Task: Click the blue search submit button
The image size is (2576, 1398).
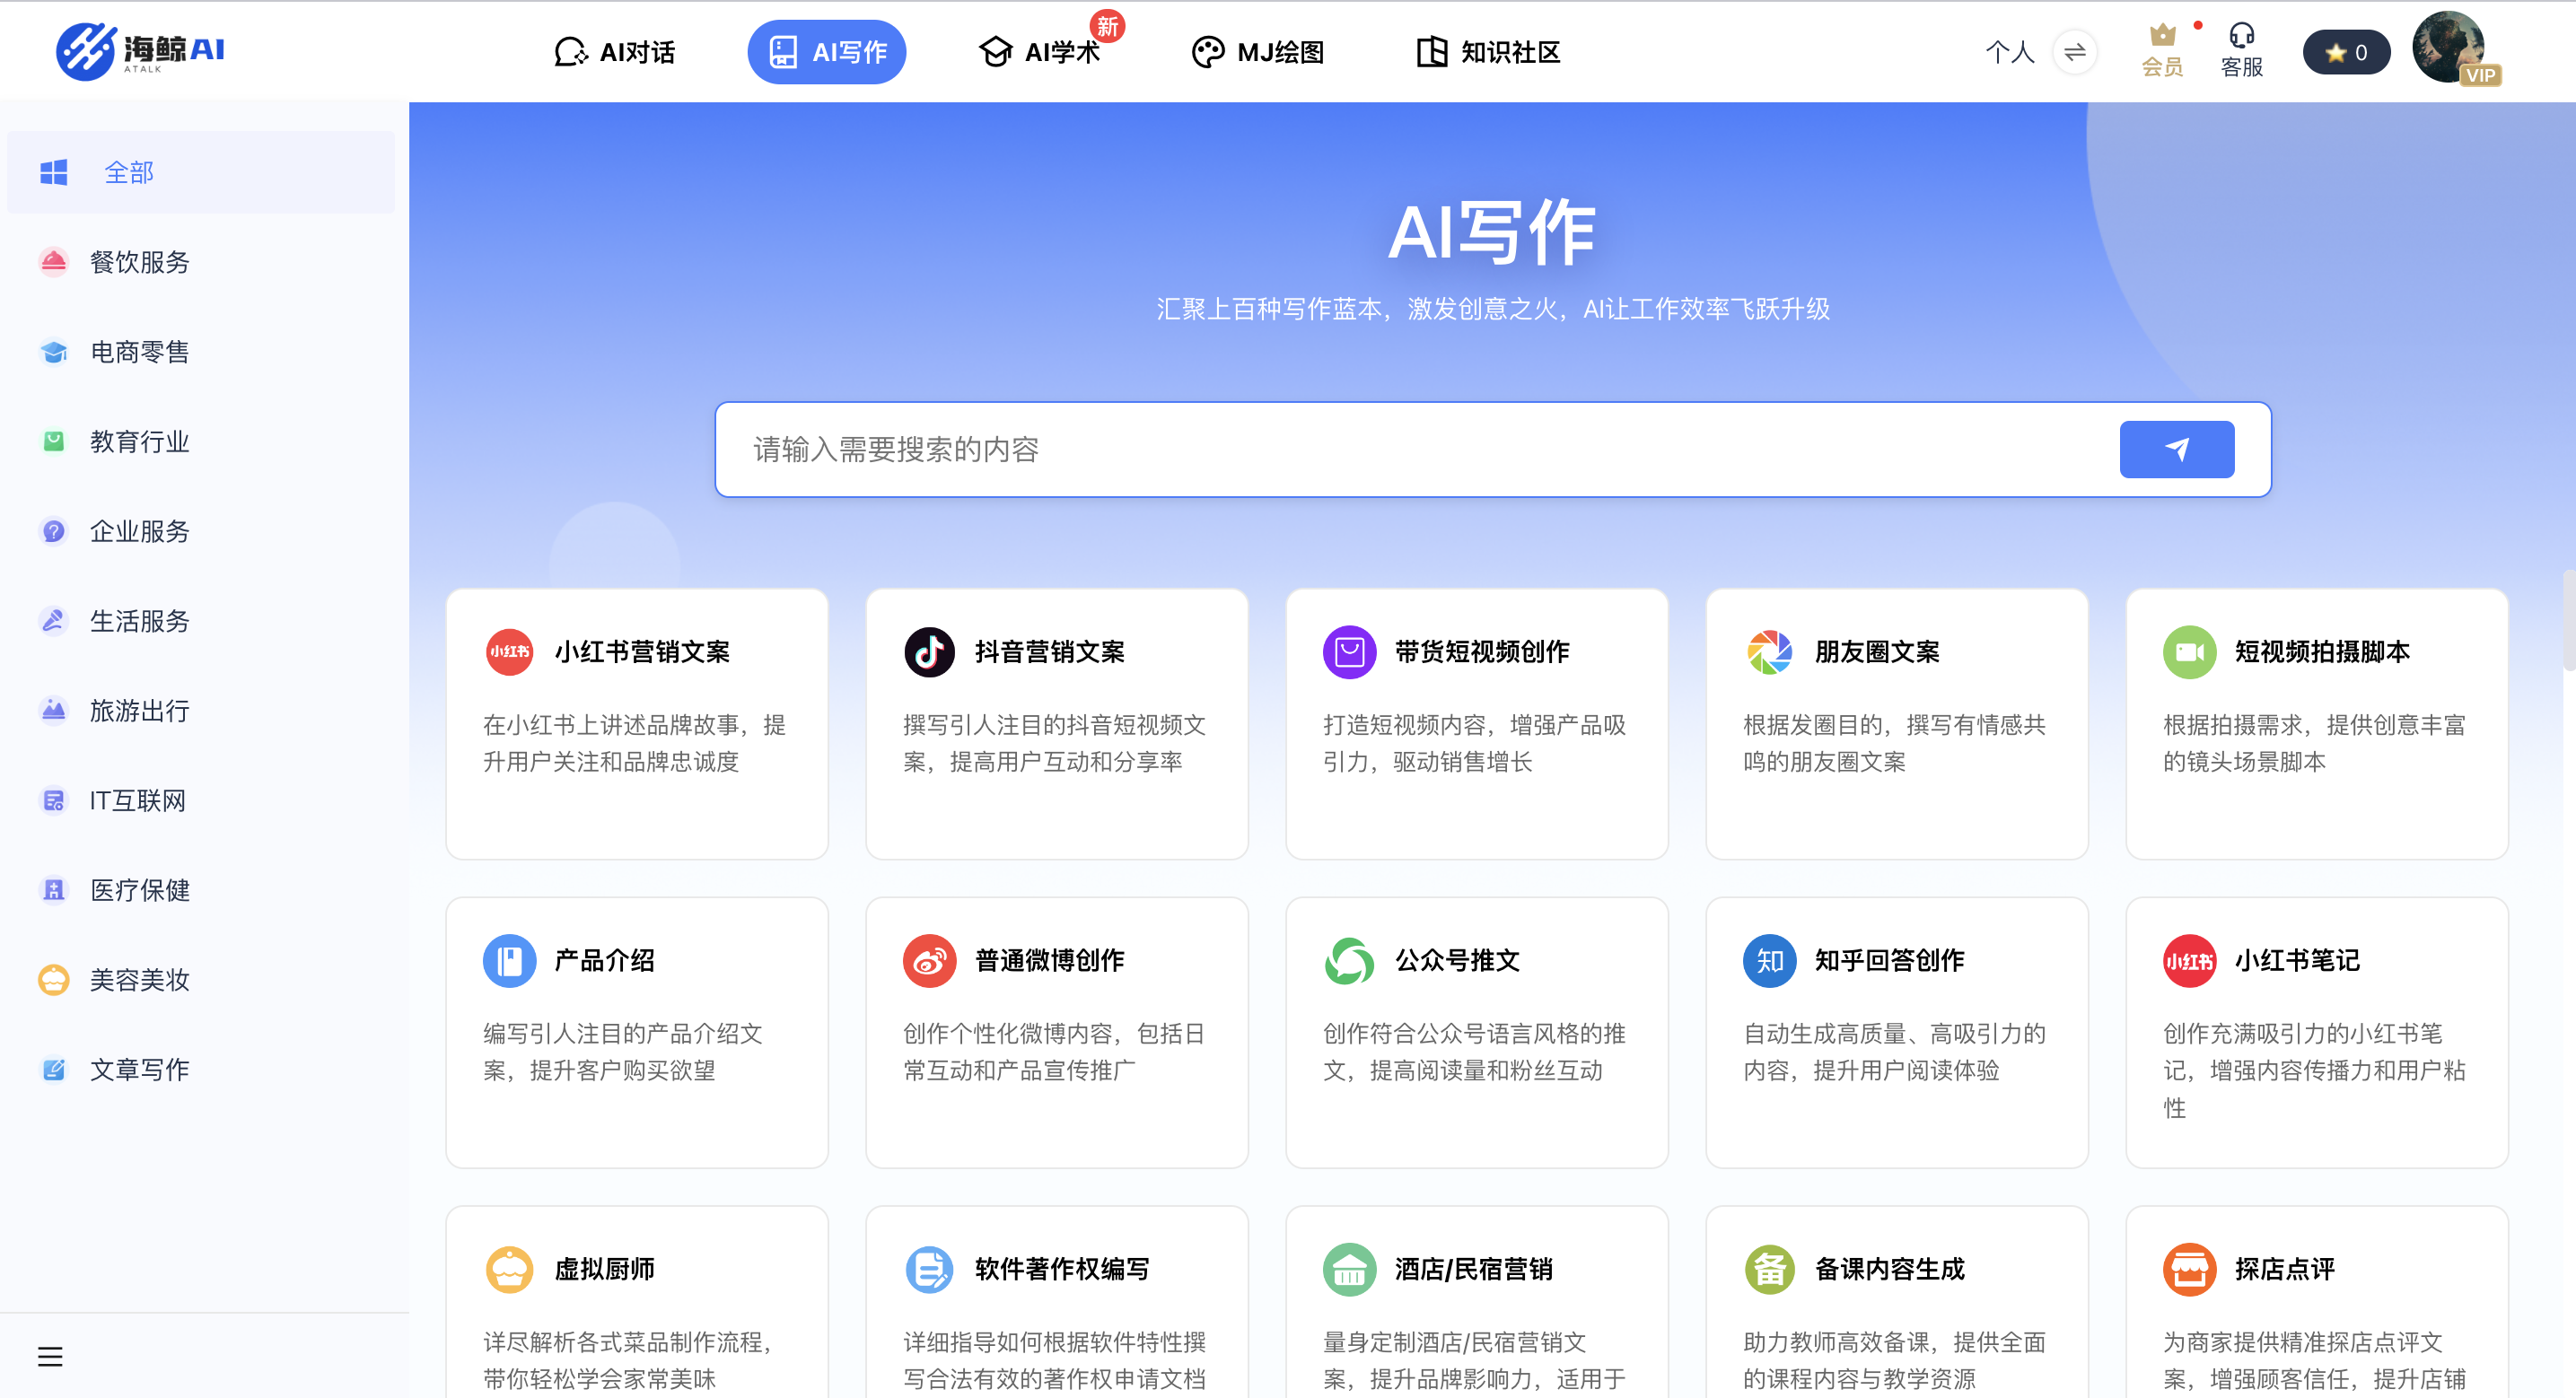Action: (x=2176, y=449)
